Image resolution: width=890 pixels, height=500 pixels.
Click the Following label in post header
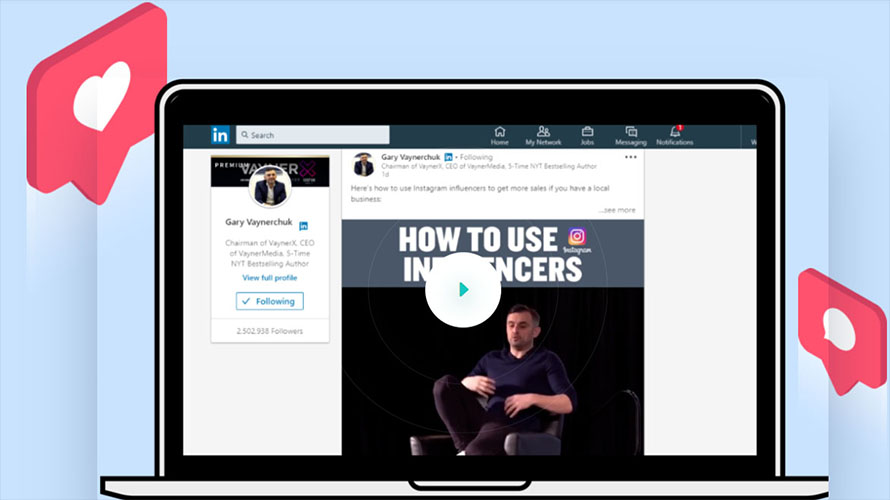[476, 157]
